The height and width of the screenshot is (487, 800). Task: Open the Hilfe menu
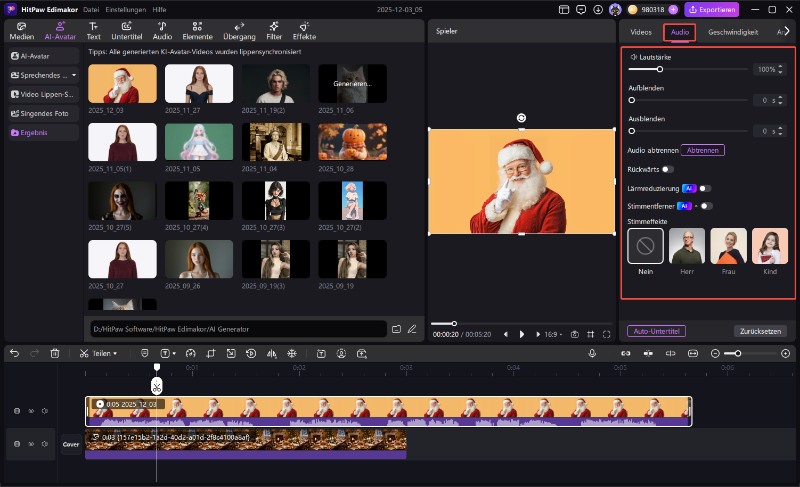pos(159,10)
